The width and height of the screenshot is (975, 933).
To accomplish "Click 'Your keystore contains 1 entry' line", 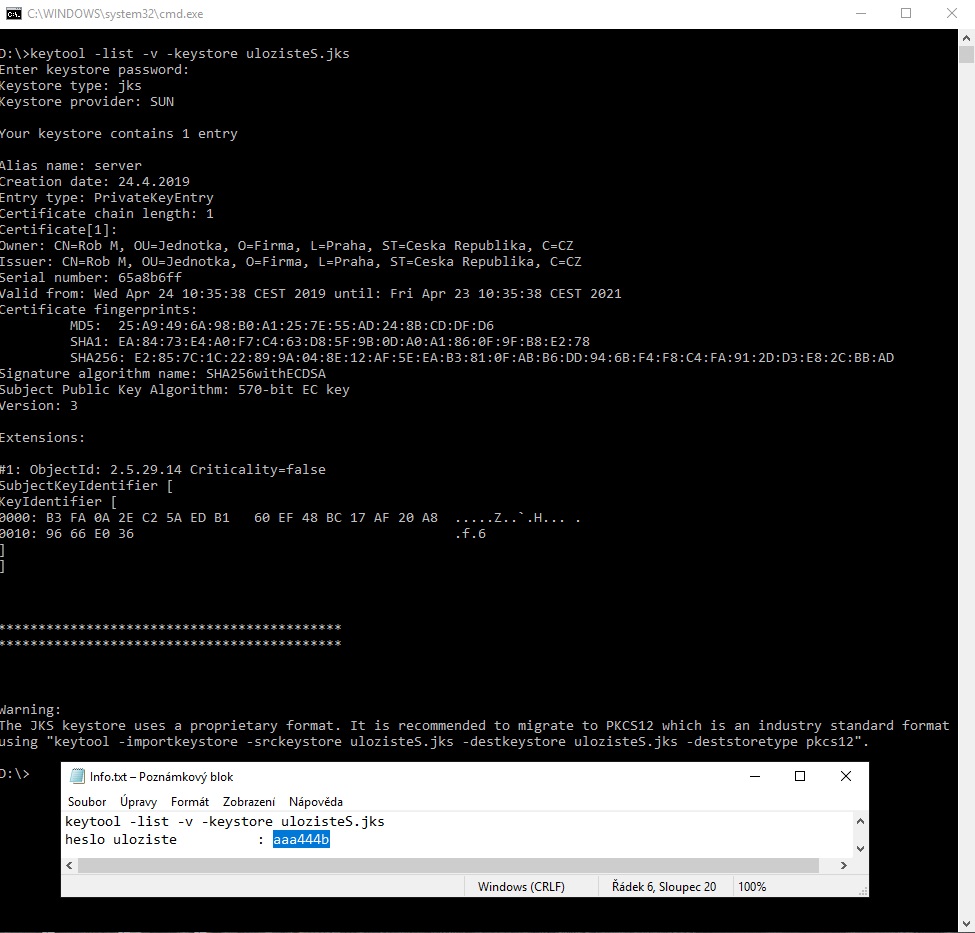I will click(118, 134).
